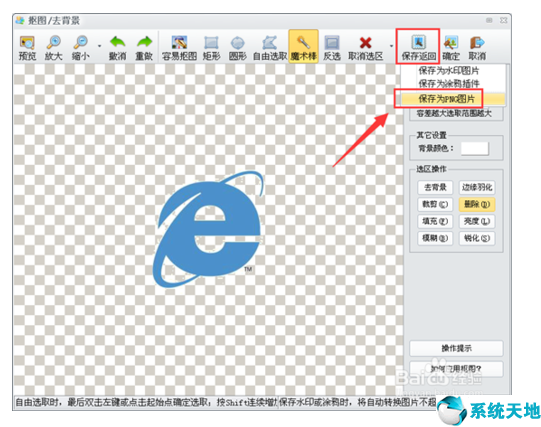The height and width of the screenshot is (427, 541).
Task: Click the 如何应用抠图? help button
Action: coord(456,369)
